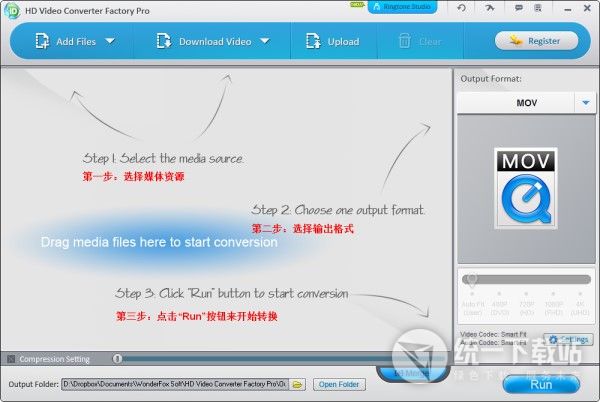The width and height of the screenshot is (600, 402).
Task: Click the Output Folder path field
Action: coord(174,384)
